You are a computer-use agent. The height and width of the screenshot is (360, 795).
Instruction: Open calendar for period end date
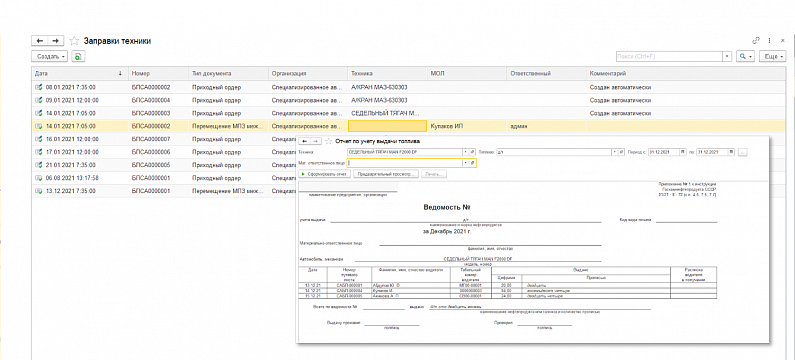coord(732,152)
